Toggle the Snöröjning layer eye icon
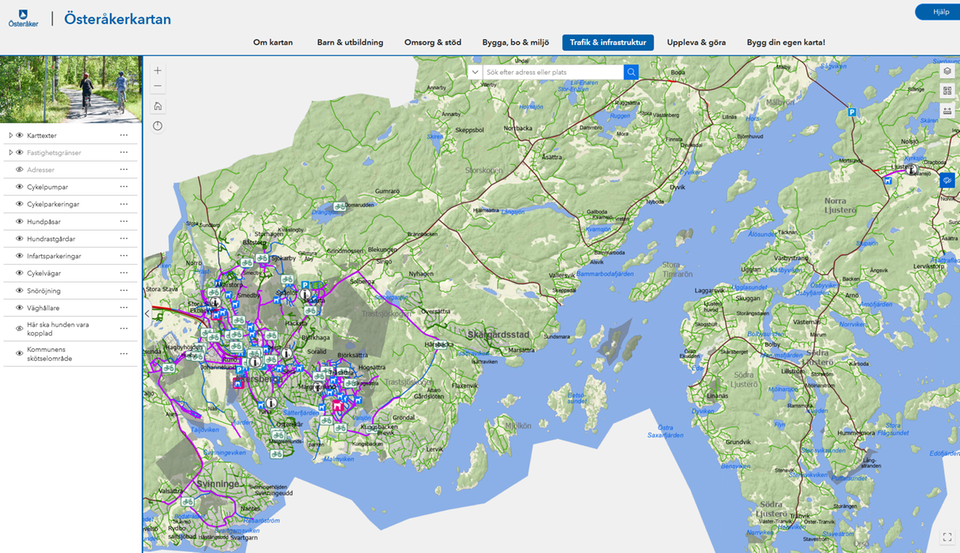The height and width of the screenshot is (553, 960). [19, 290]
